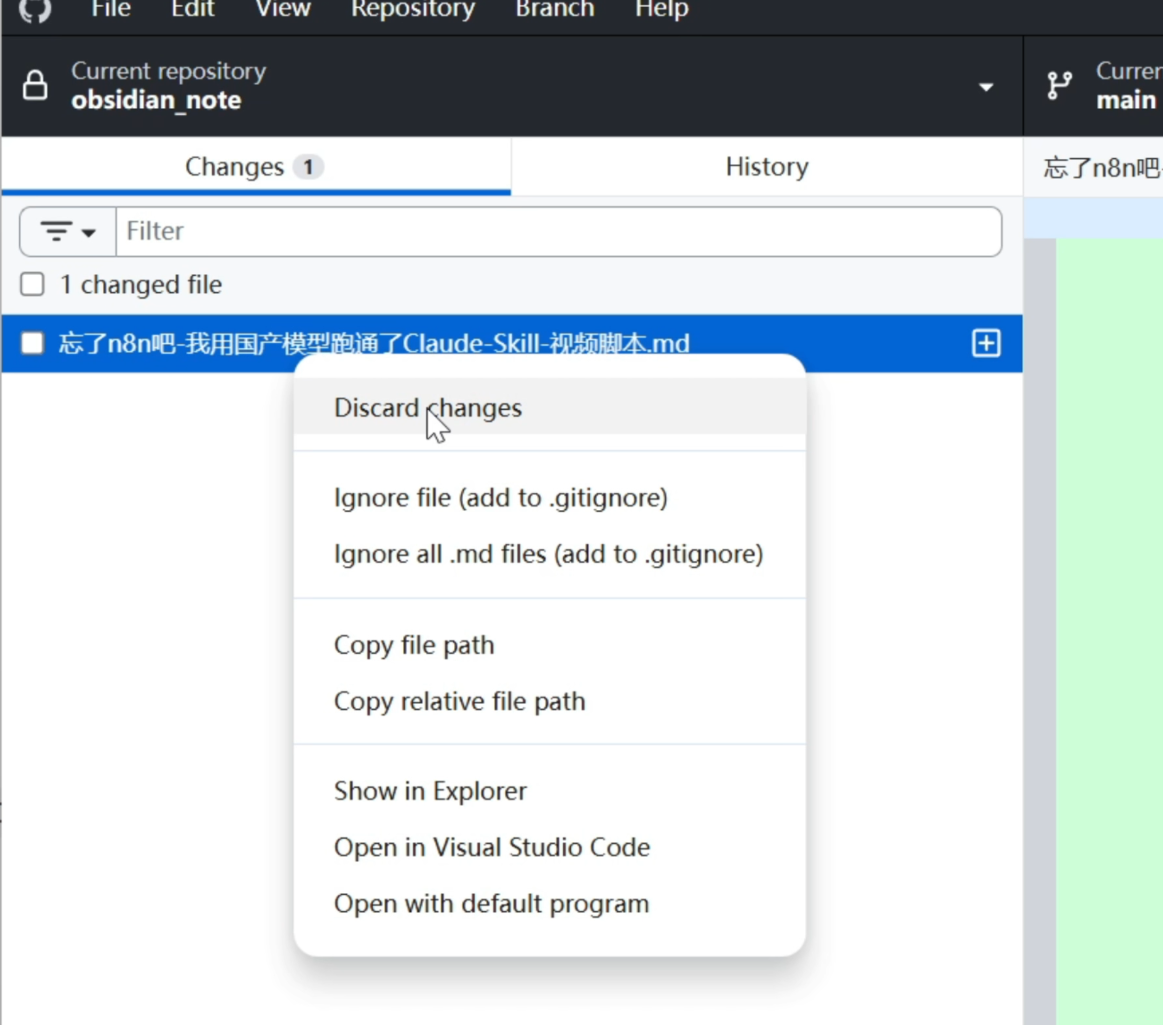This screenshot has height=1025, width=1163.
Task: Switch to the History tab
Action: click(767, 167)
